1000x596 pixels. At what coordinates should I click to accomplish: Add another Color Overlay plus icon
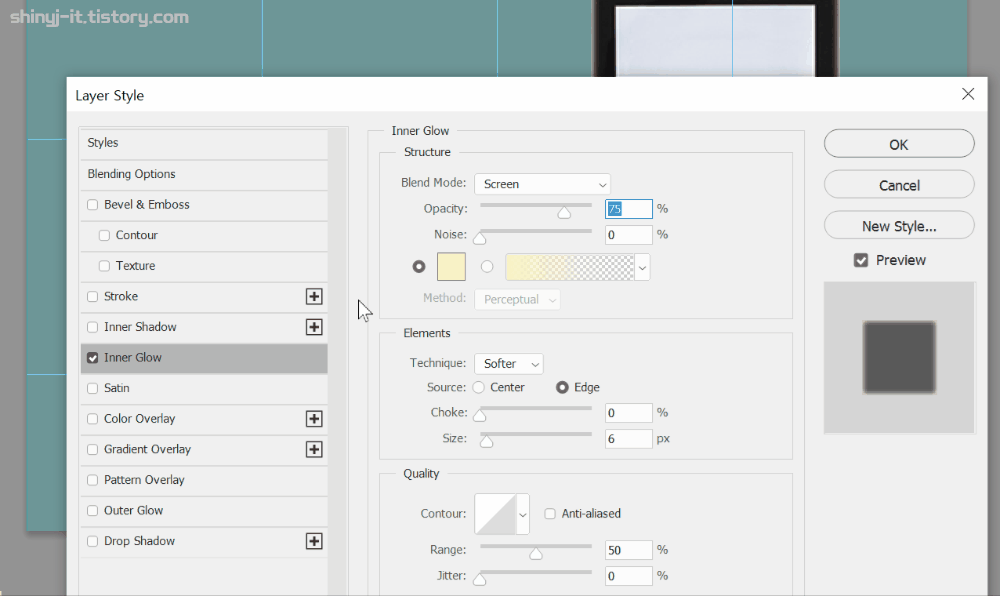pos(314,419)
